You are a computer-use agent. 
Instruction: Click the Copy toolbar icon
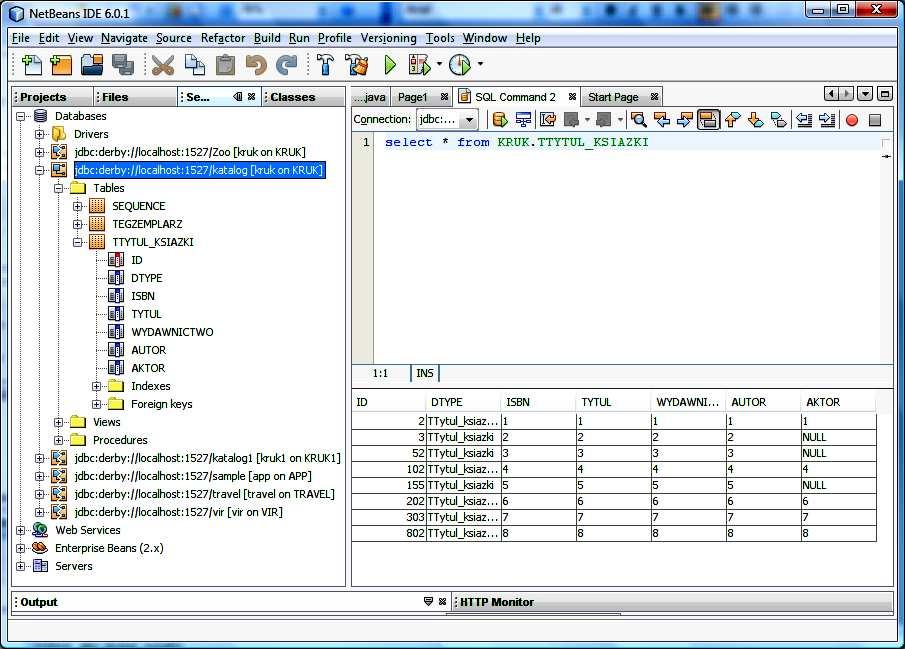[195, 65]
